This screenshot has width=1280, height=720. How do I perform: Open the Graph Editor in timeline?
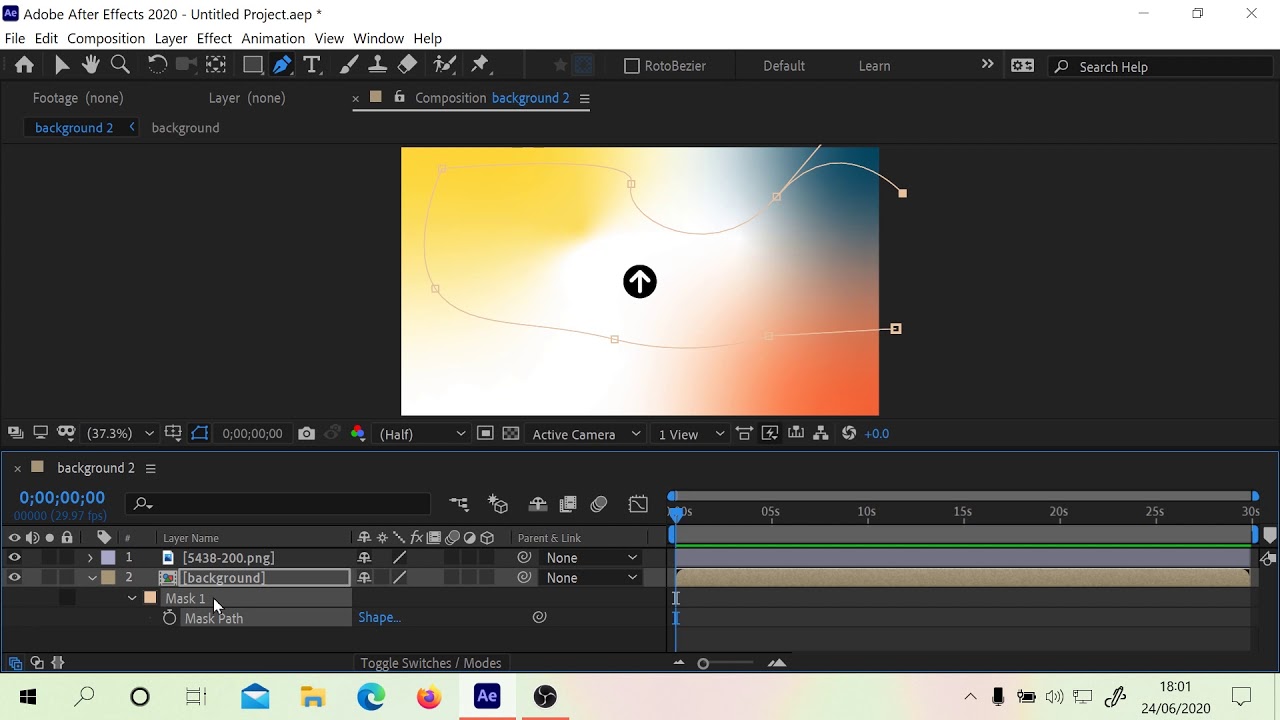[638, 504]
